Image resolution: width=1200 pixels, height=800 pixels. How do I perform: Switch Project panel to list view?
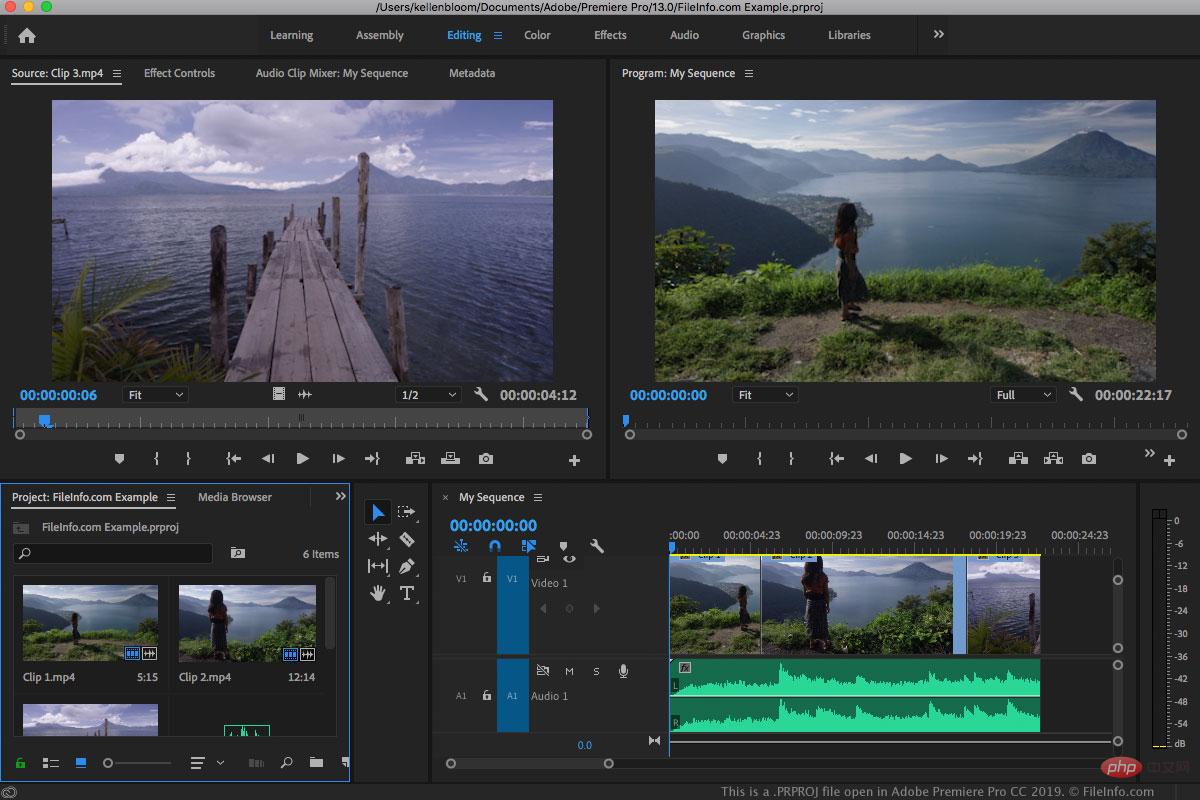point(50,763)
